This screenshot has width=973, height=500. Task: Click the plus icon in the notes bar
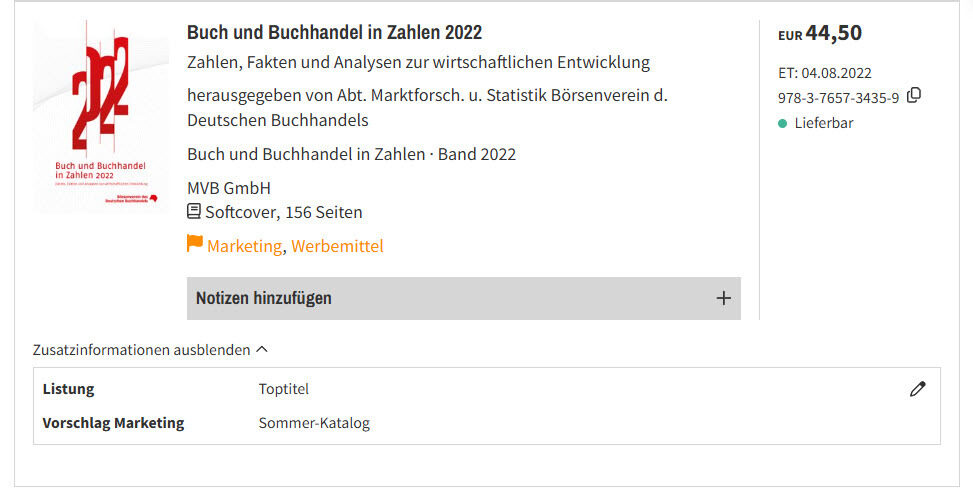pos(724,298)
